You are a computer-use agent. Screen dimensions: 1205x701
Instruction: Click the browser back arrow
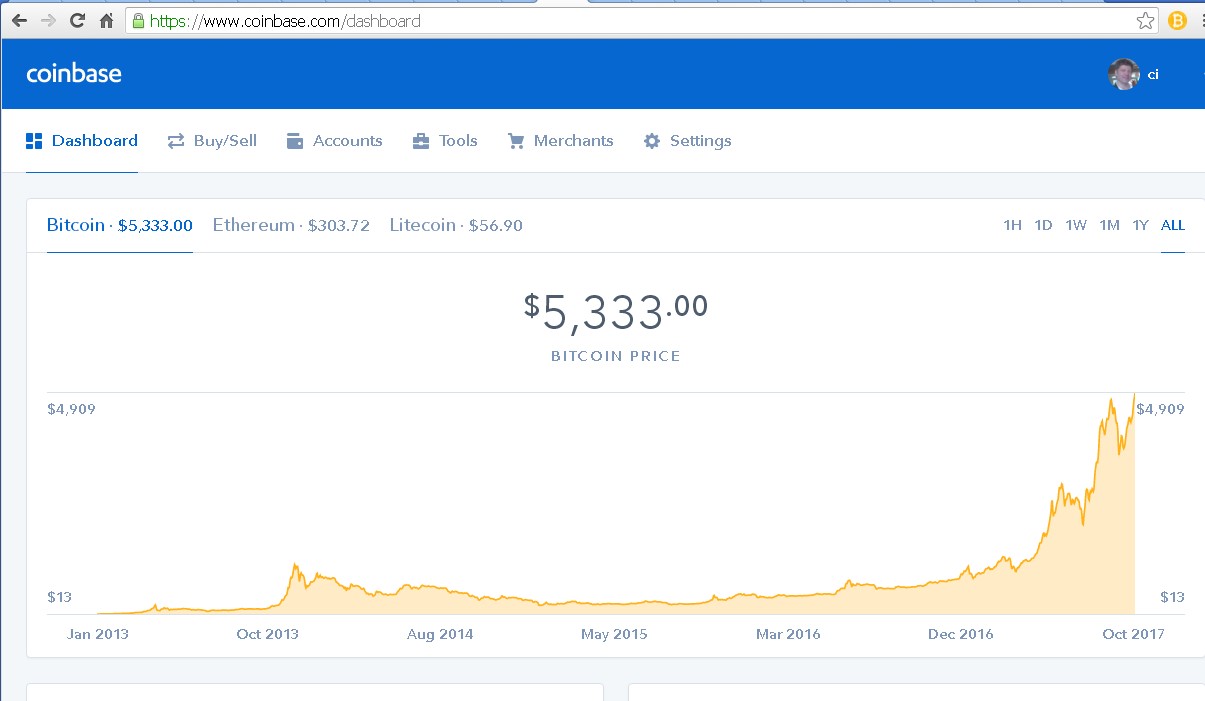(19, 20)
